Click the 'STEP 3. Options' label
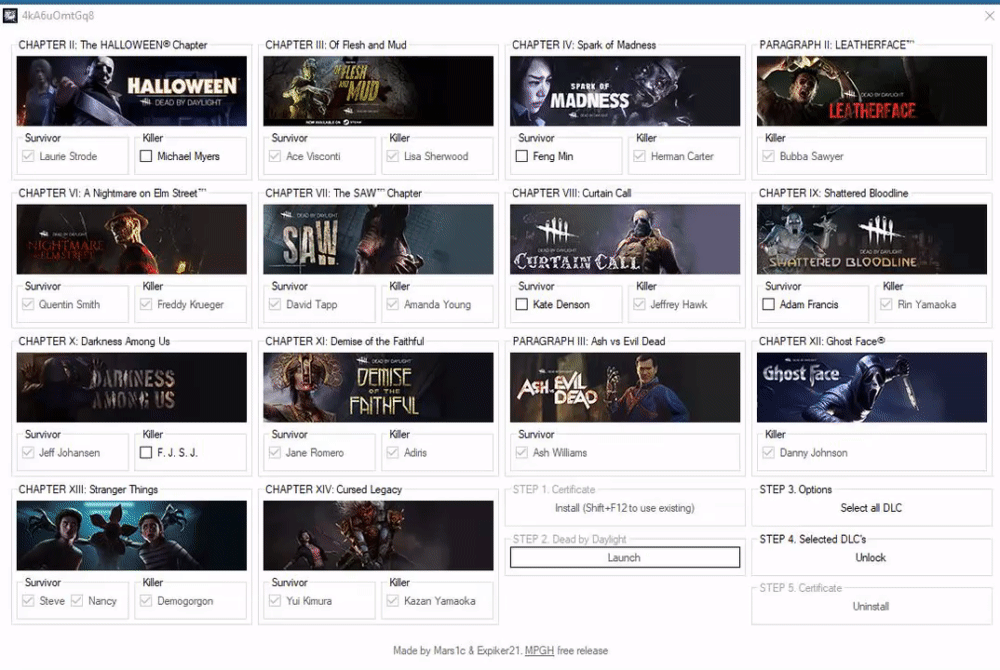Image resolution: width=1000 pixels, height=670 pixels. click(795, 490)
